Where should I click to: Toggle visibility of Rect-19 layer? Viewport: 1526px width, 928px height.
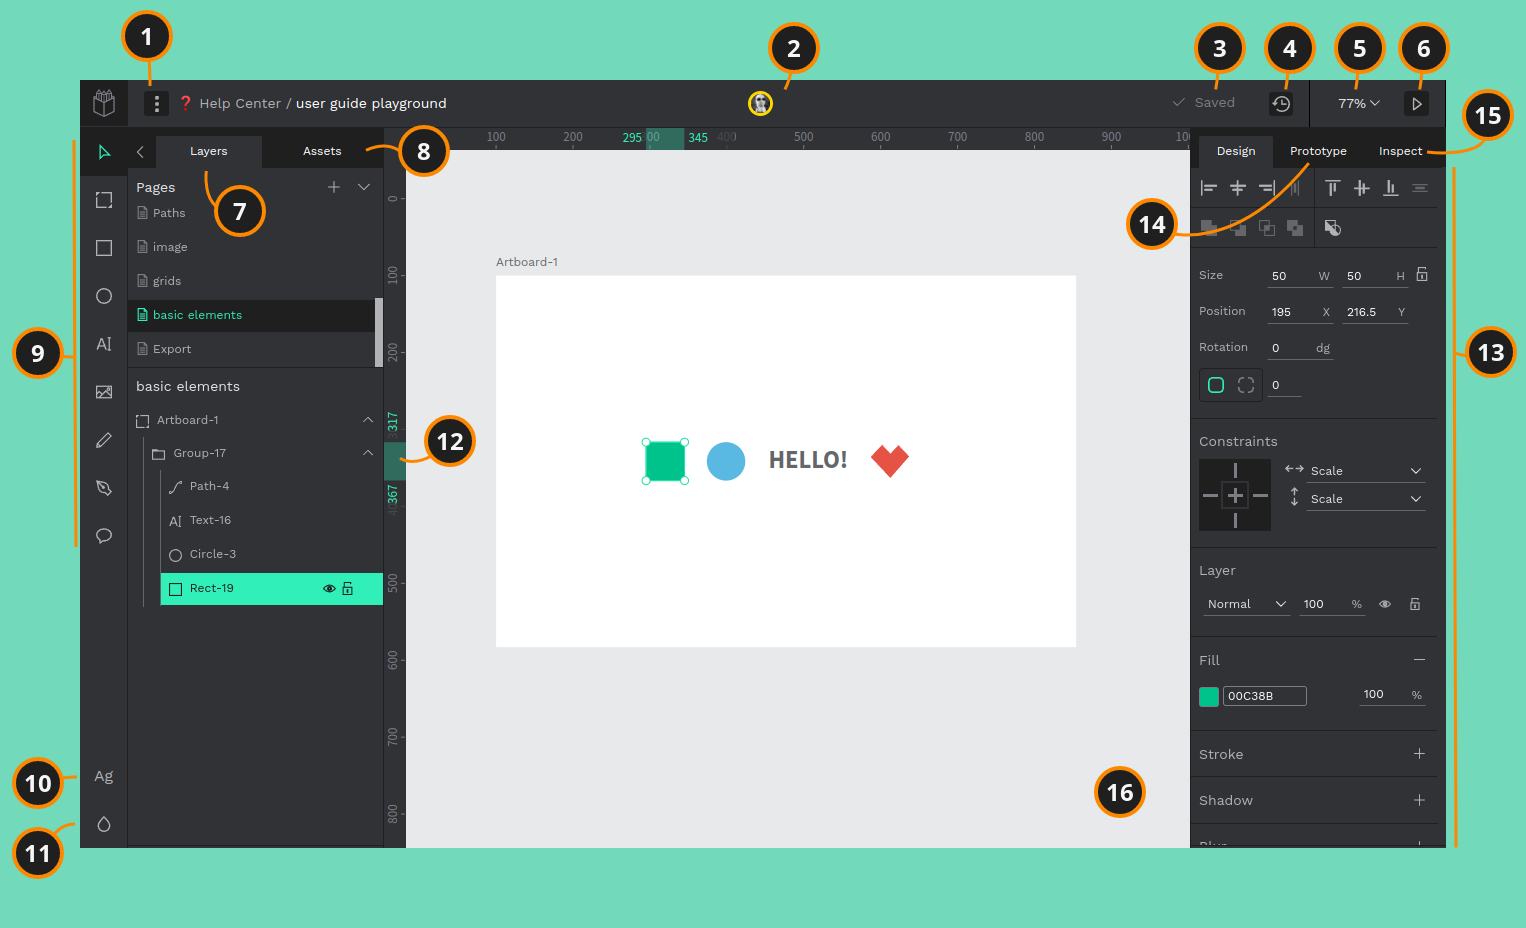point(328,589)
